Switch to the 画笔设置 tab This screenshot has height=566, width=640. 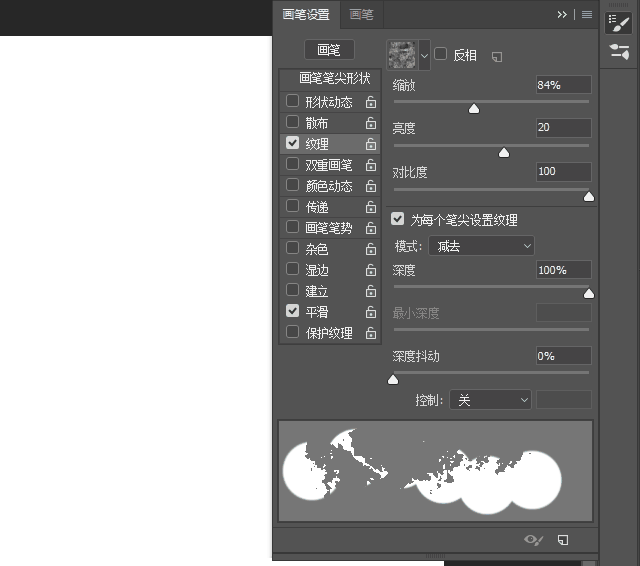coord(306,15)
